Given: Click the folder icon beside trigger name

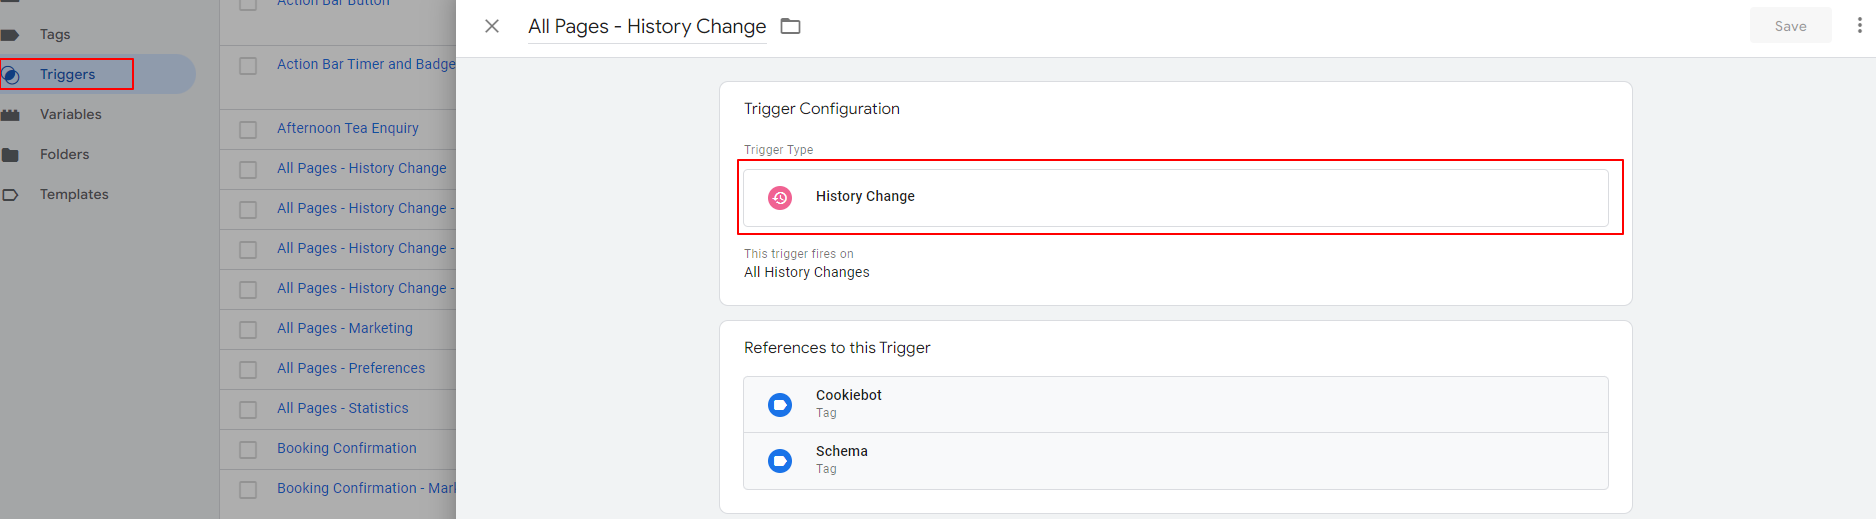Looking at the screenshot, I should tap(791, 26).
